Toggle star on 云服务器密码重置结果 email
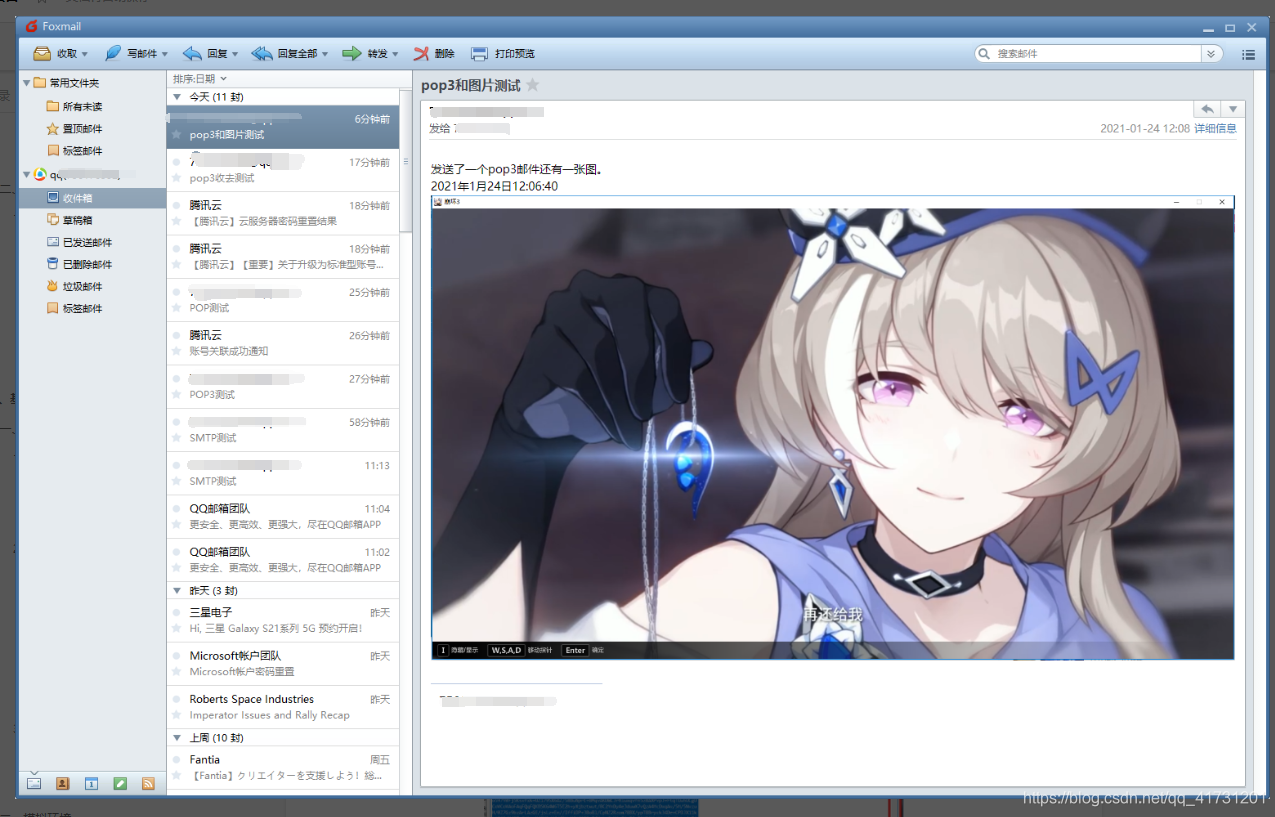 177,221
